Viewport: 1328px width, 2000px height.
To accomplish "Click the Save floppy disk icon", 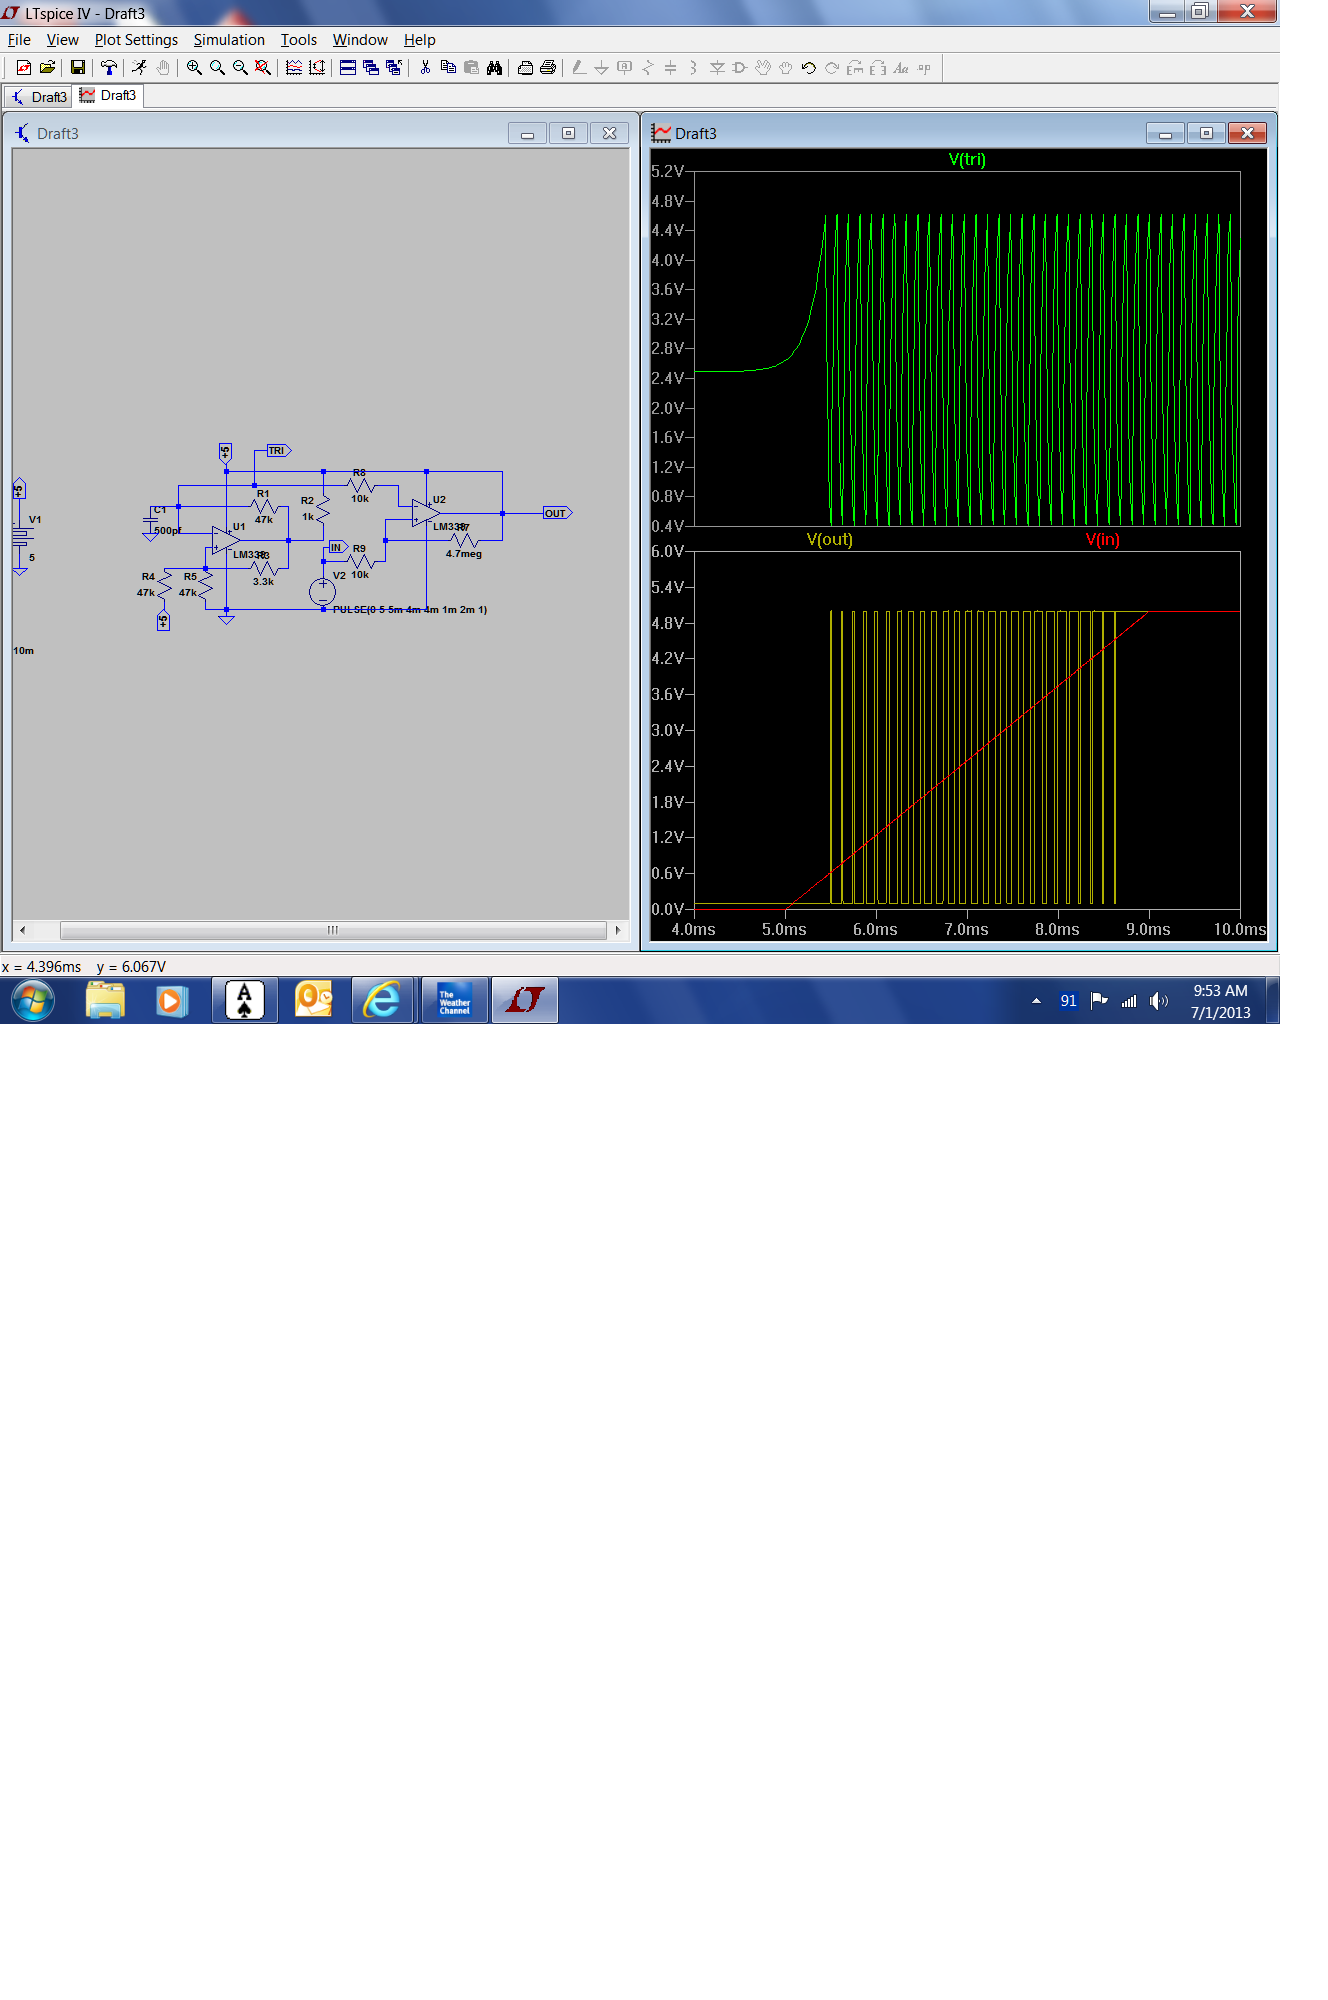I will click(x=78, y=68).
